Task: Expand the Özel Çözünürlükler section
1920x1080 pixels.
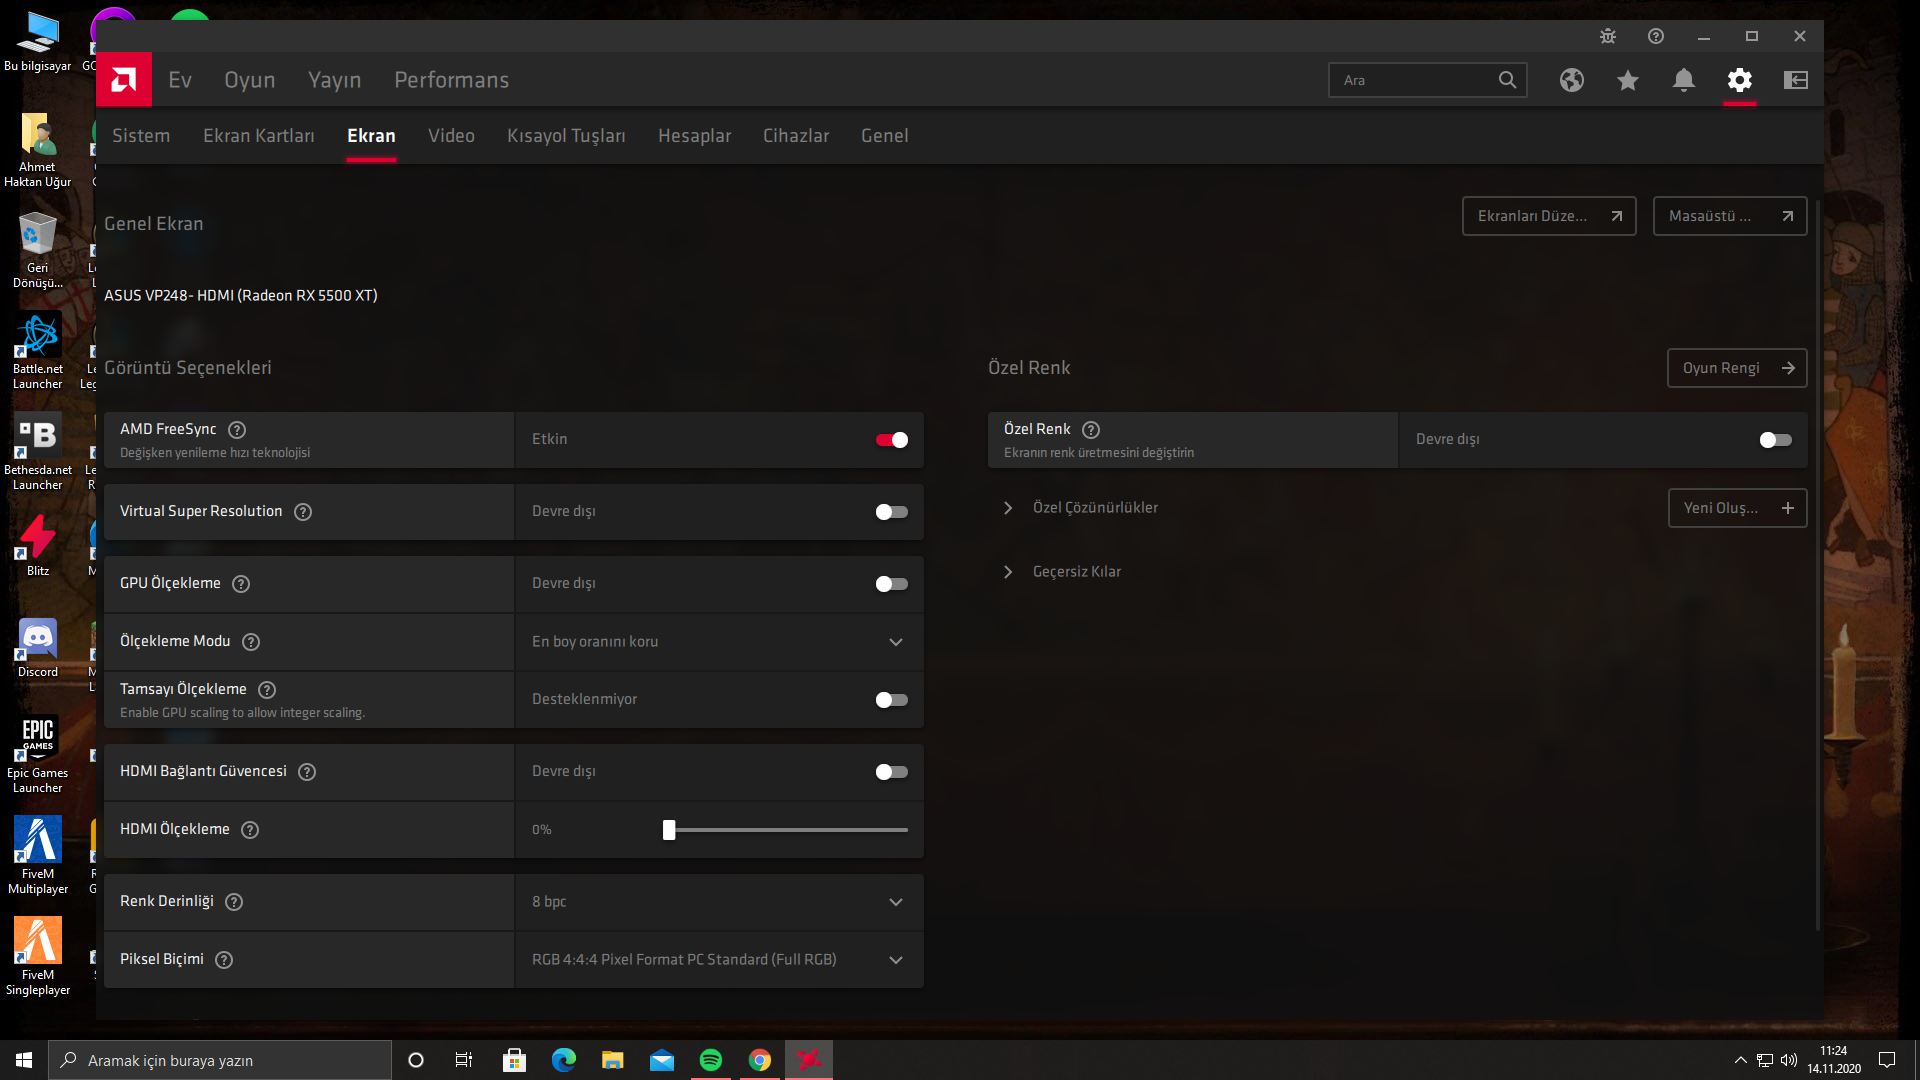Action: (x=1008, y=508)
